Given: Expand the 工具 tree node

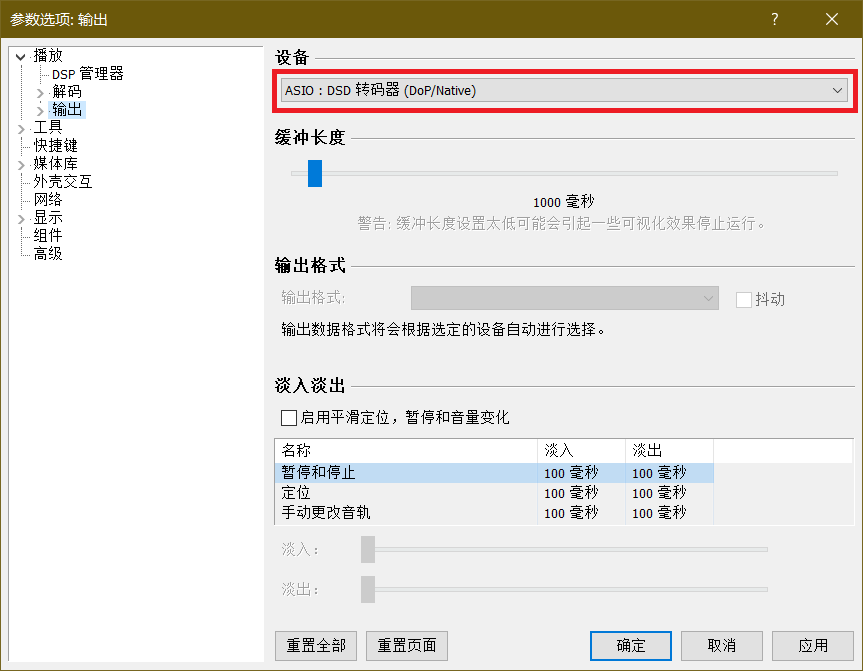Looking at the screenshot, I should 21,128.
